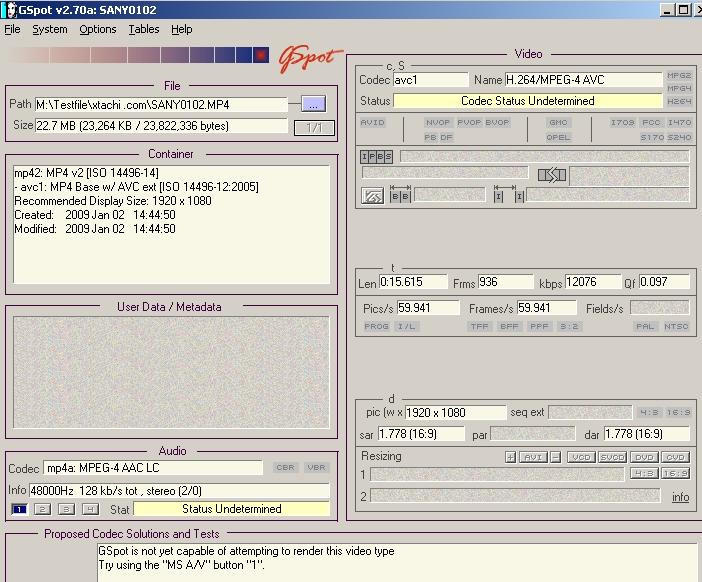Click the audio Status Undetermined bar
The image size is (702, 582).
pyautogui.click(x=231, y=509)
